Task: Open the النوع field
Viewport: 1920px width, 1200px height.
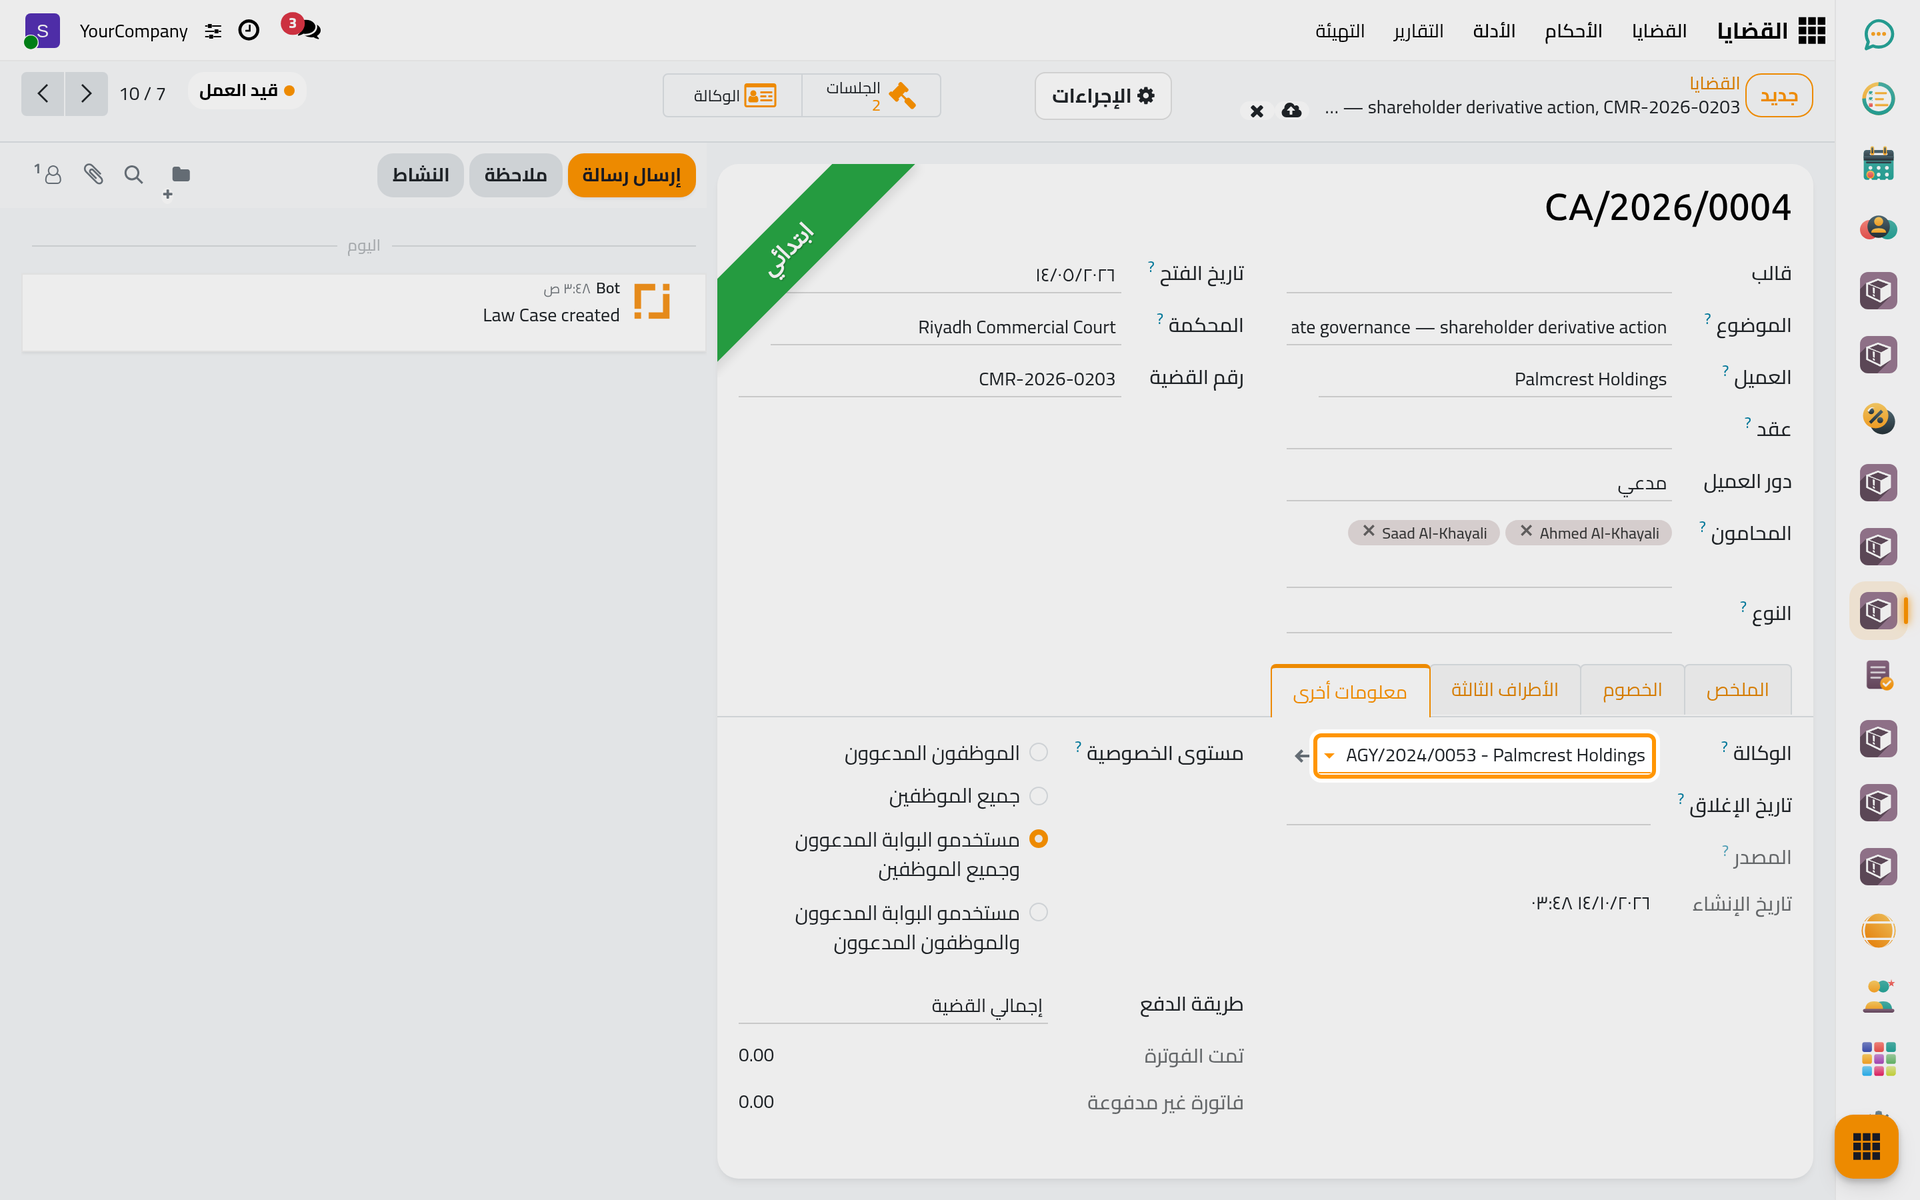Action: [1478, 614]
